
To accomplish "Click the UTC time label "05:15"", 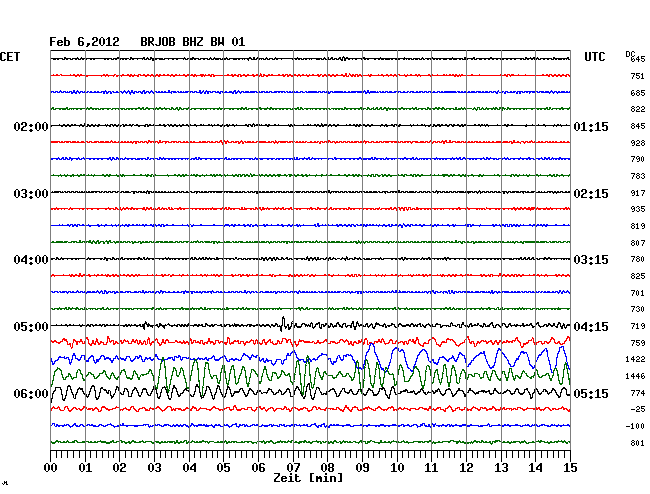I will [591, 393].
